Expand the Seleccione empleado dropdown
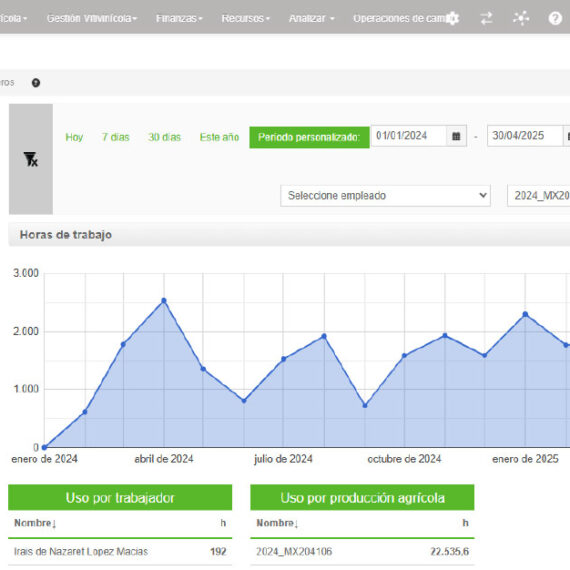 coord(385,196)
